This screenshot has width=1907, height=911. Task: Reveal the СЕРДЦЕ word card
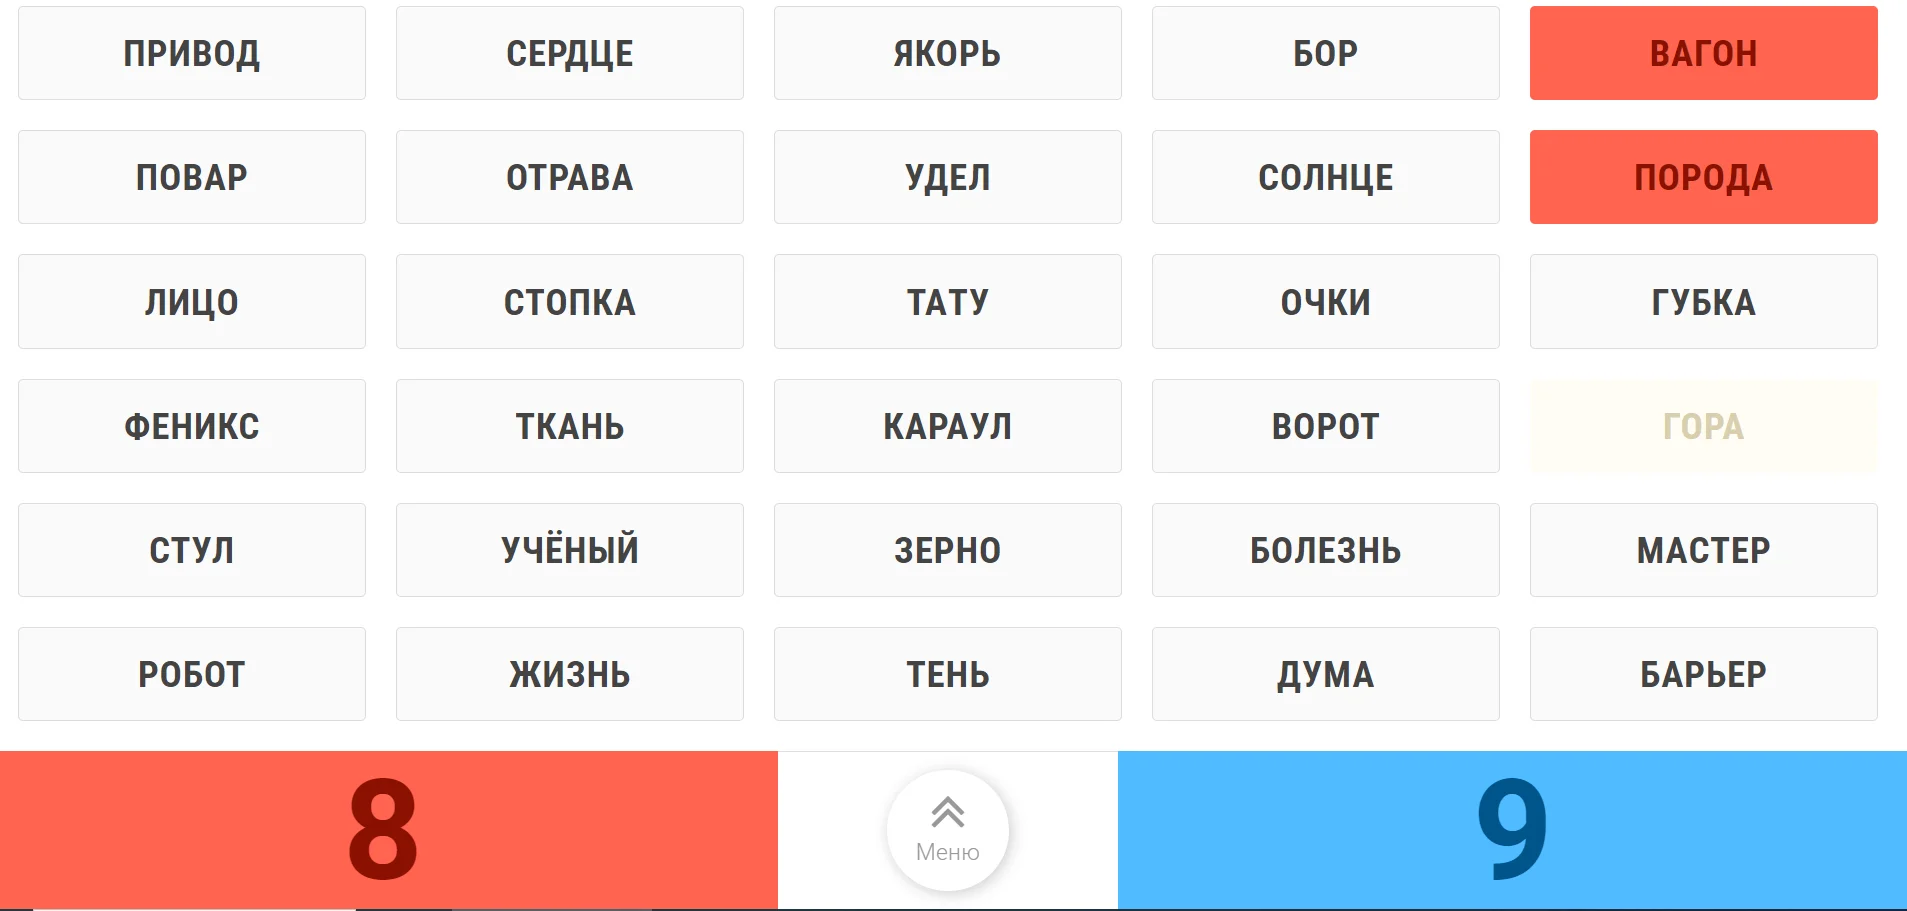(x=570, y=53)
